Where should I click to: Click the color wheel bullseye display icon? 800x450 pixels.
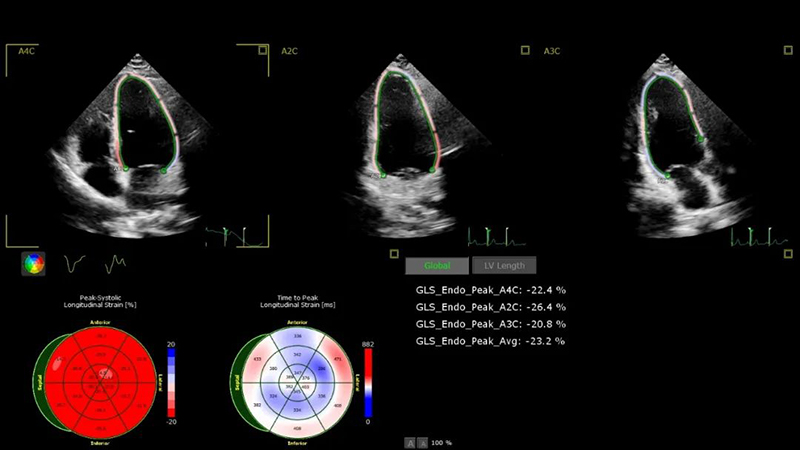click(34, 264)
